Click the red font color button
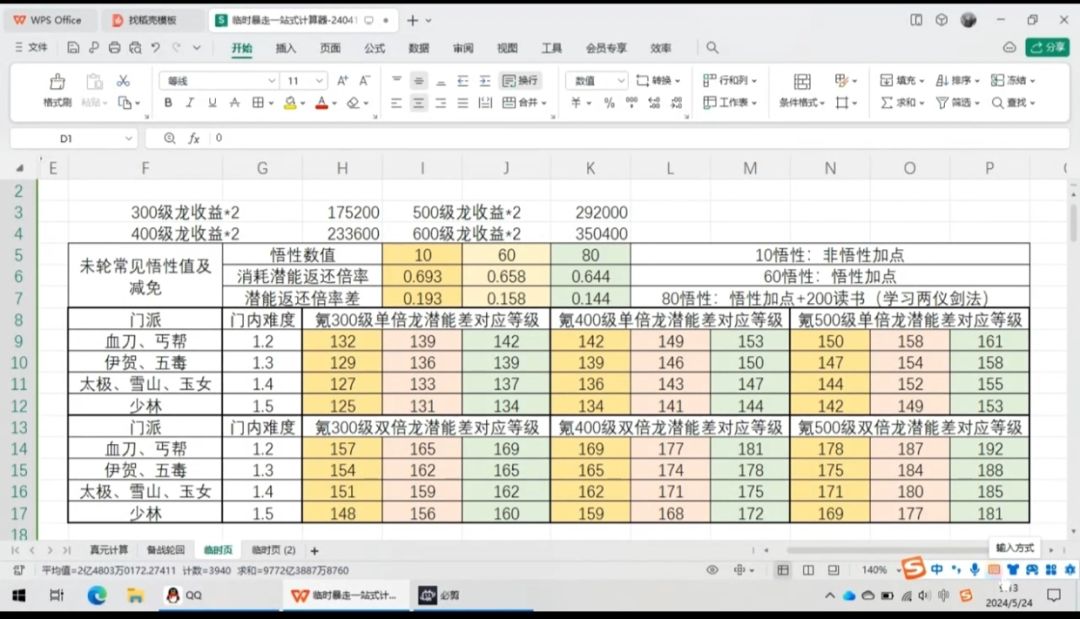Screen dimensions: 1080x619 pos(322,103)
